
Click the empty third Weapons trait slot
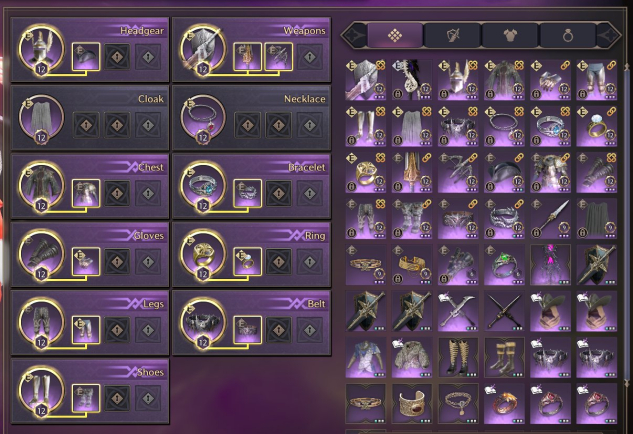(x=310, y=57)
